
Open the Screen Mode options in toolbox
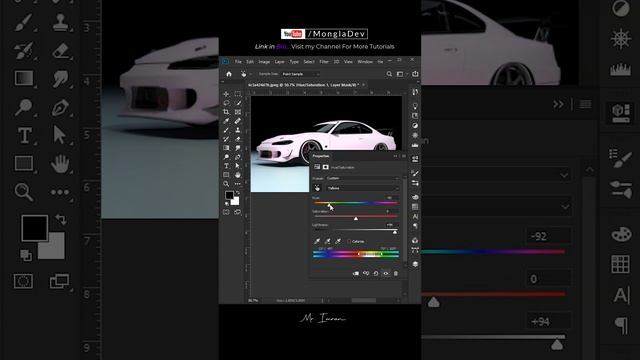(x=238, y=212)
